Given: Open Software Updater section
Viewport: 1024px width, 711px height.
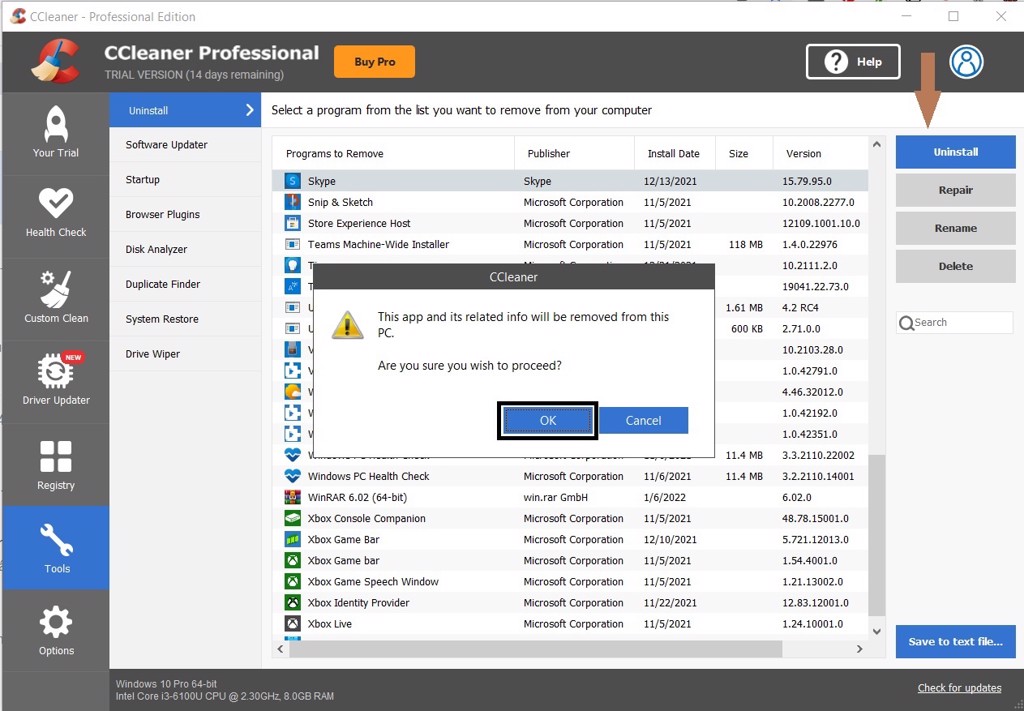Looking at the screenshot, I should [185, 145].
